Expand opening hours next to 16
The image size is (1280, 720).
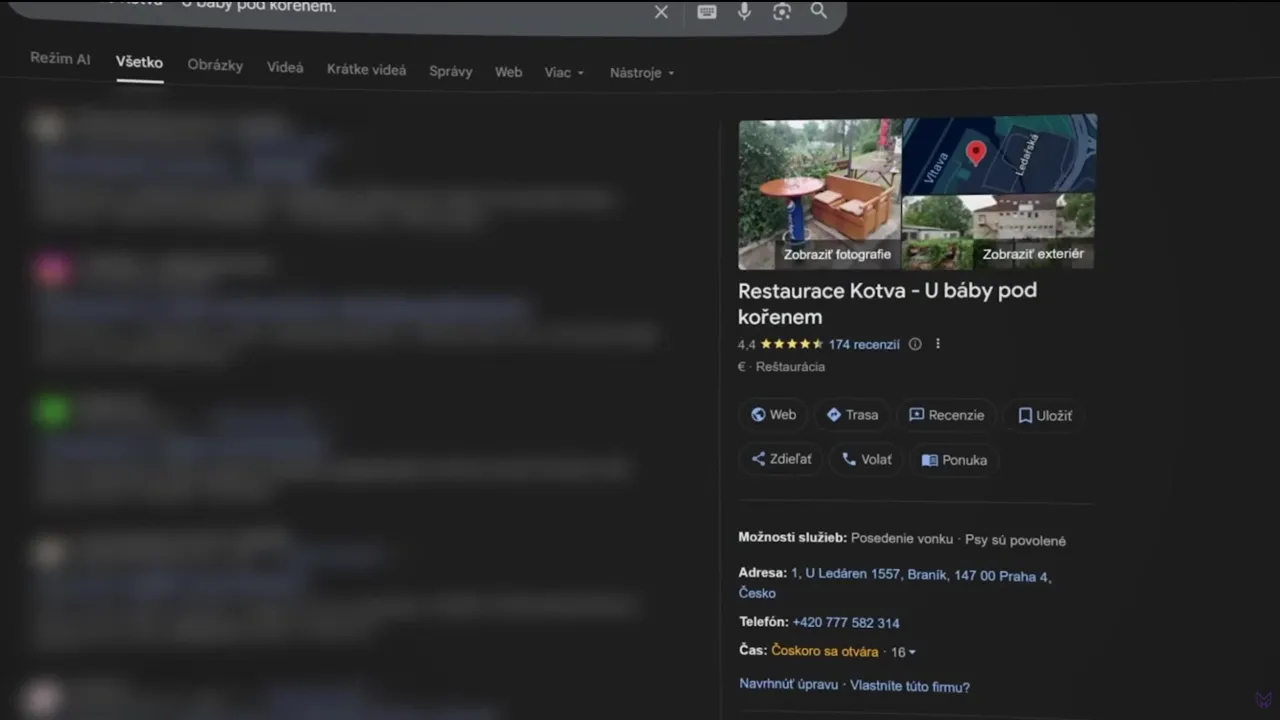[903, 652]
